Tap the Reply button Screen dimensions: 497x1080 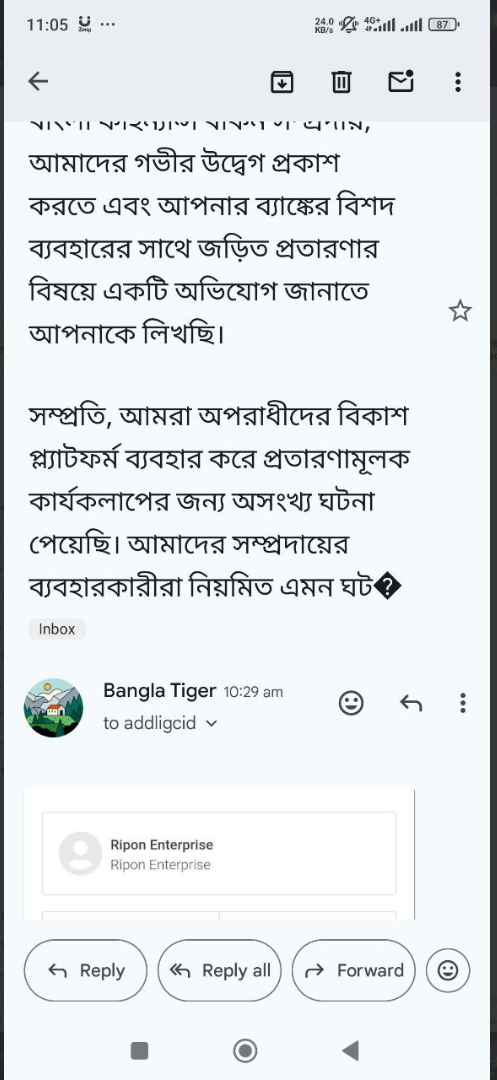coord(86,970)
